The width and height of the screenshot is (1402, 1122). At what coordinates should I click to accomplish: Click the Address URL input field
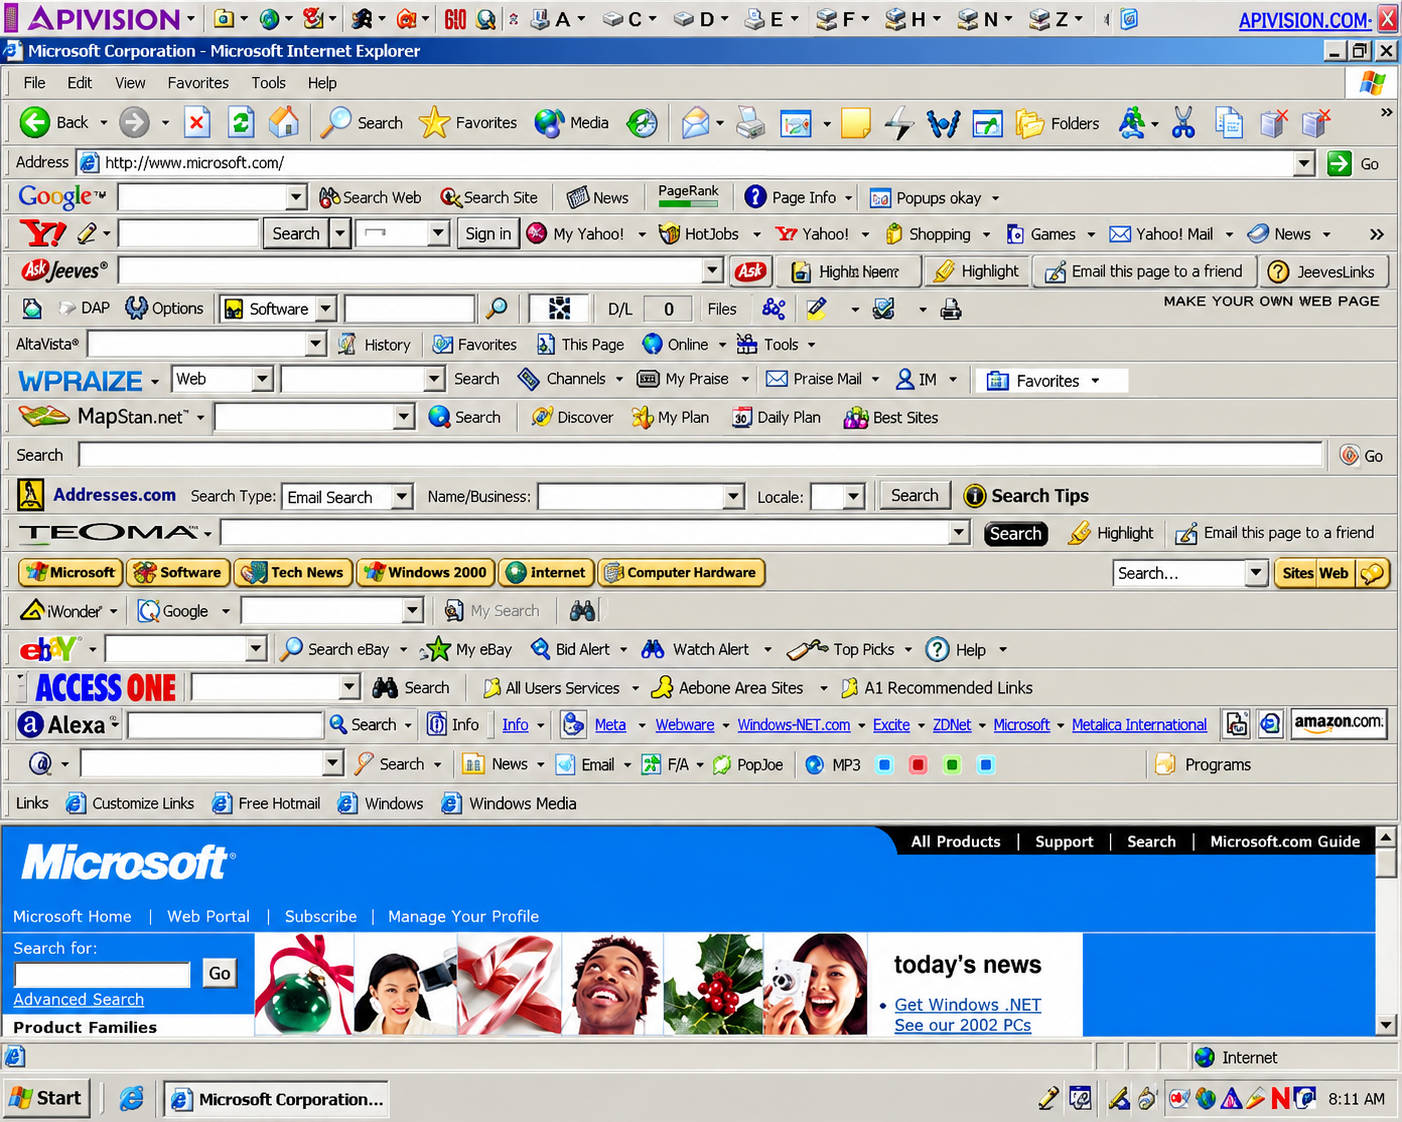tap(686, 163)
